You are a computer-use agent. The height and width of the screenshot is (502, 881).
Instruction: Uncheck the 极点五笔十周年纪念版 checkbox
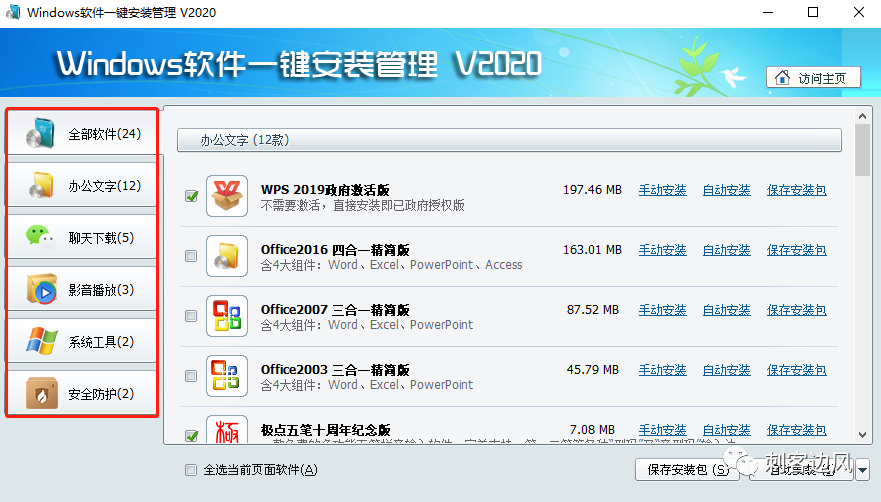coord(192,436)
